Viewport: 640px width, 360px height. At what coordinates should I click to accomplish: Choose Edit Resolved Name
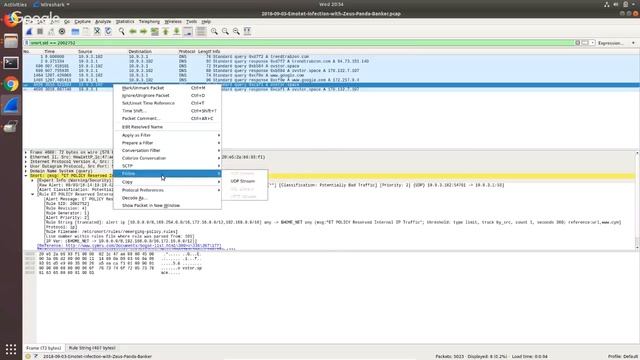coord(167,127)
